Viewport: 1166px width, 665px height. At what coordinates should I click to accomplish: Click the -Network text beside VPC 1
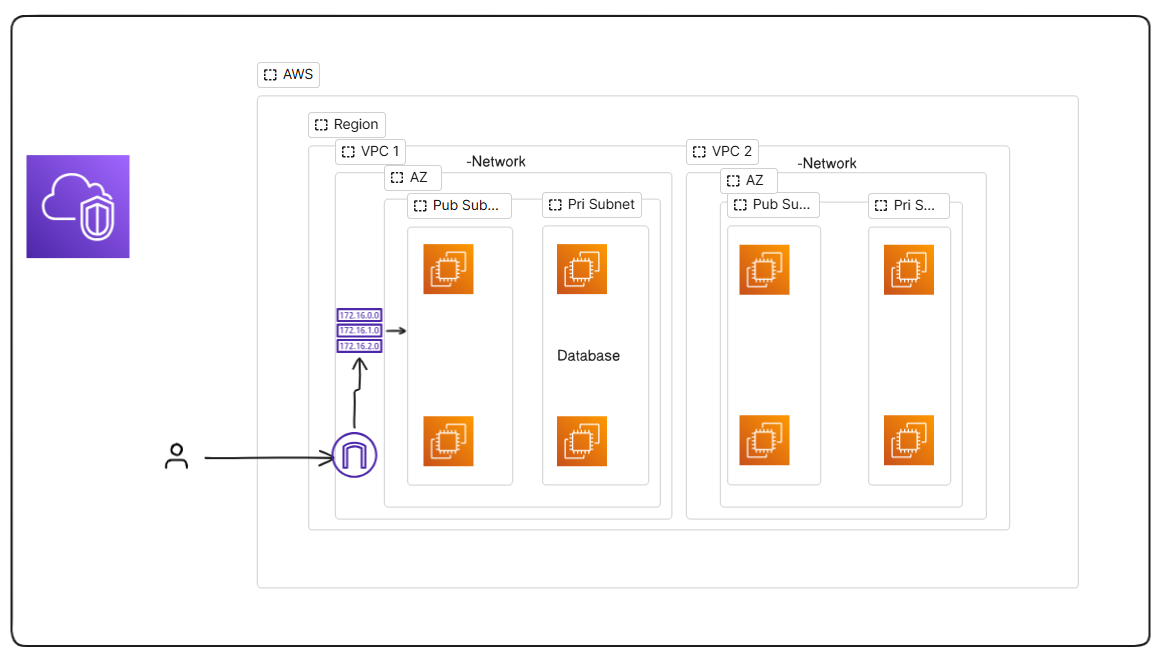click(496, 161)
